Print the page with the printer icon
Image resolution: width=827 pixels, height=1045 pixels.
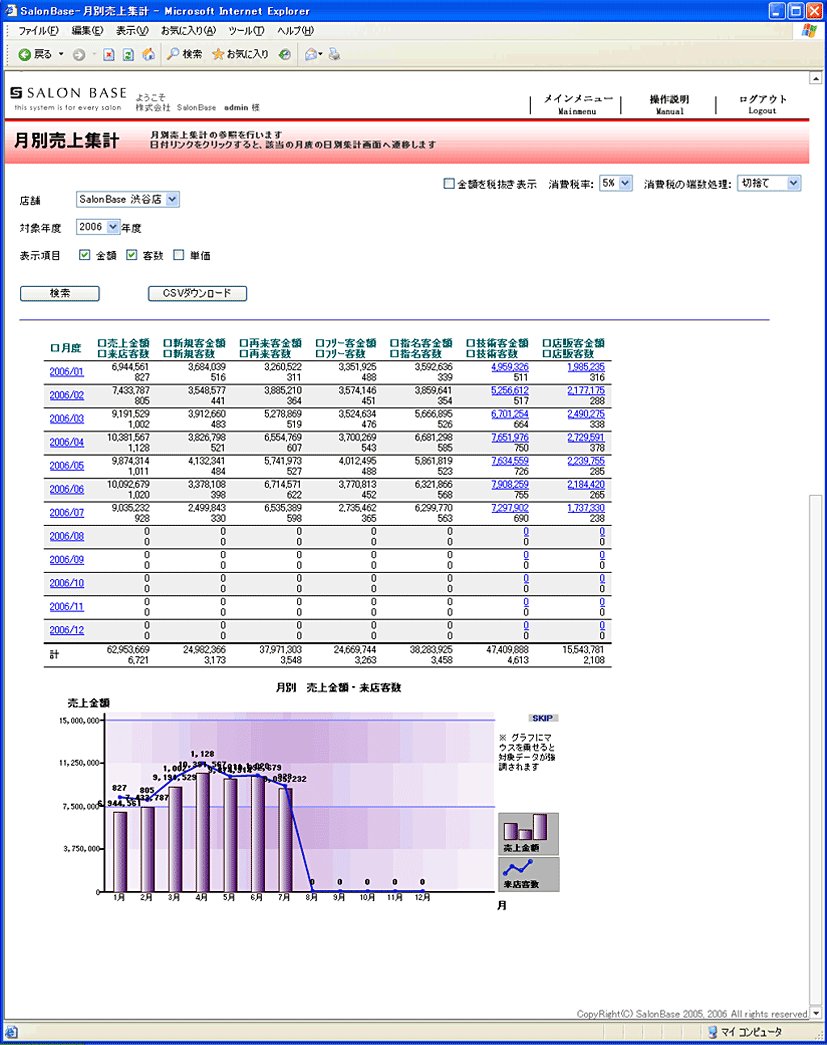click(334, 55)
